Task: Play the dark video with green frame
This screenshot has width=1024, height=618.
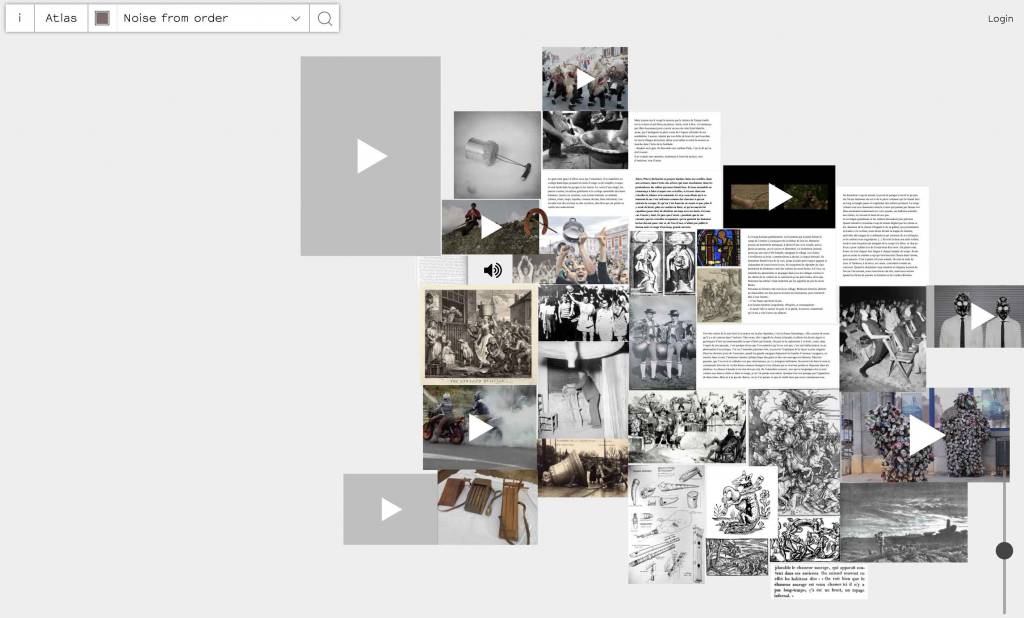Action: (779, 197)
